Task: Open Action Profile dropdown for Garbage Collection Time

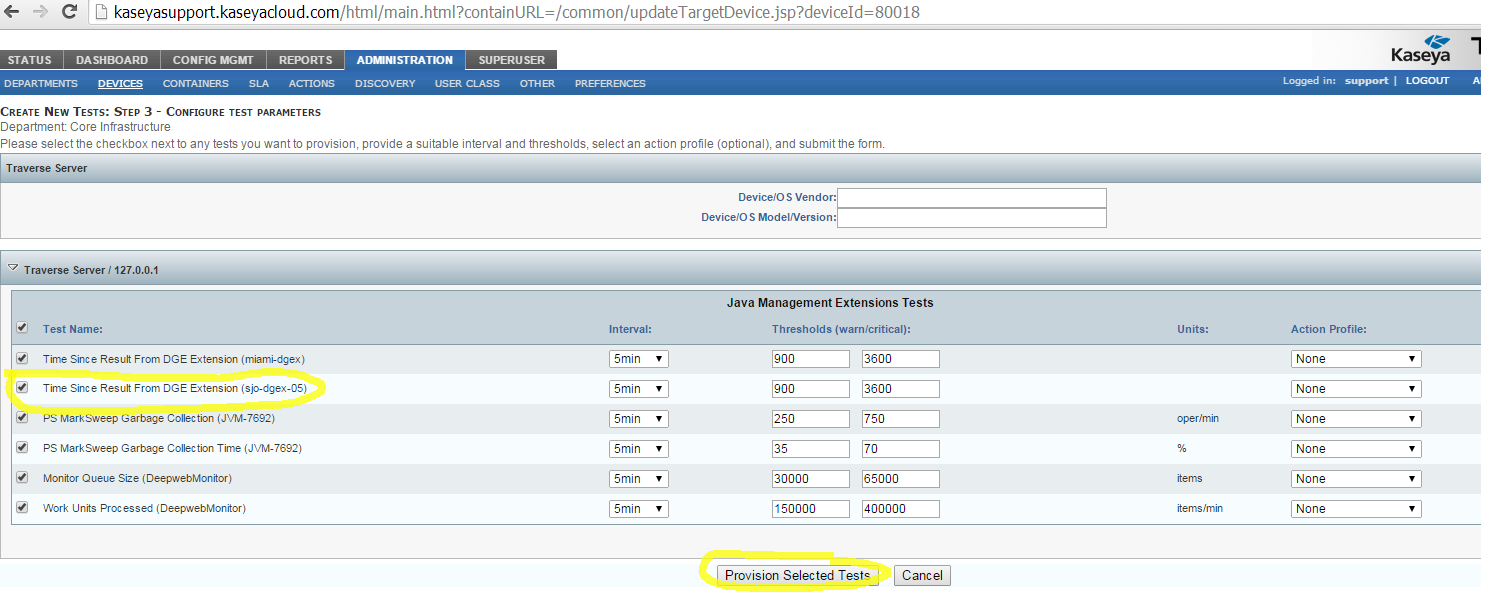Action: [x=1356, y=449]
